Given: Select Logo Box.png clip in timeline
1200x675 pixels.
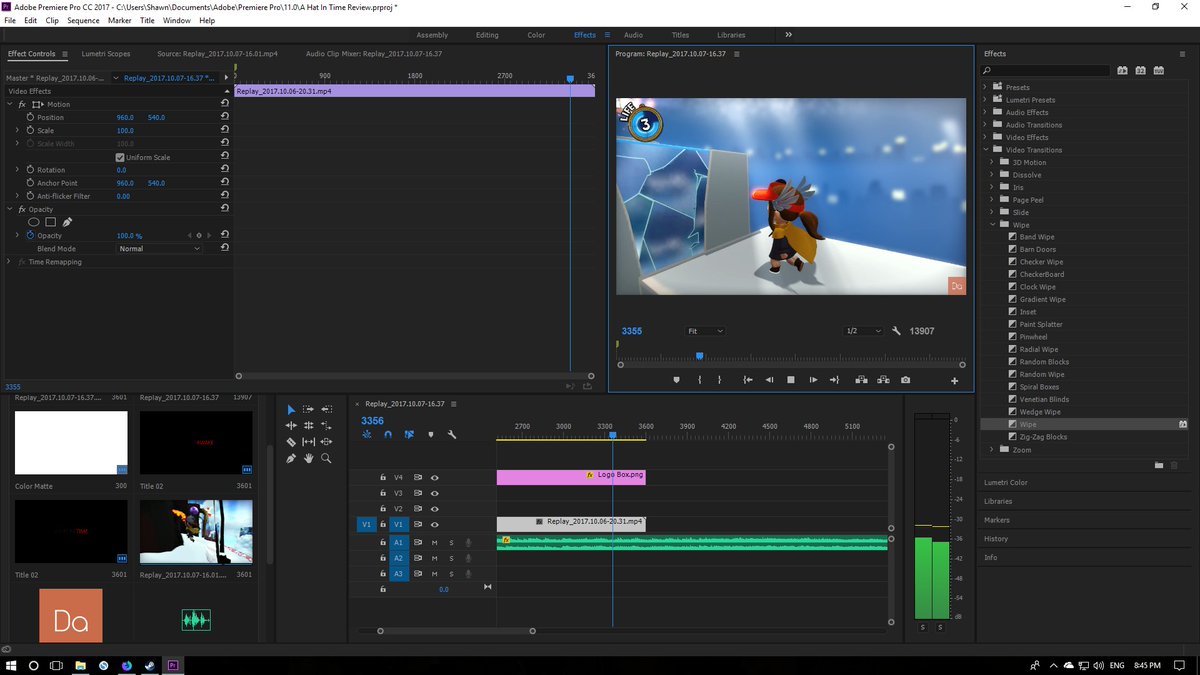Looking at the screenshot, I should [x=571, y=477].
